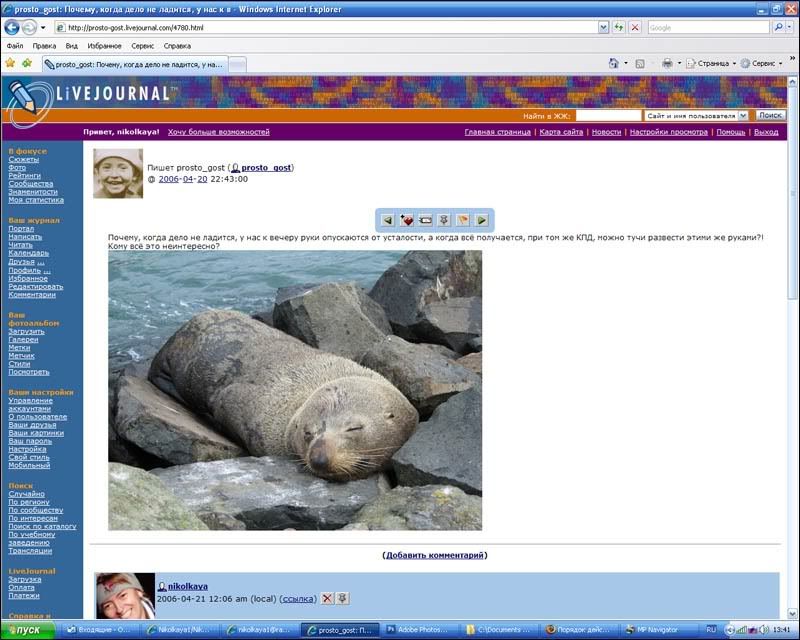Click the LiveJournal pencil logo
The image size is (800, 640).
(x=28, y=103)
